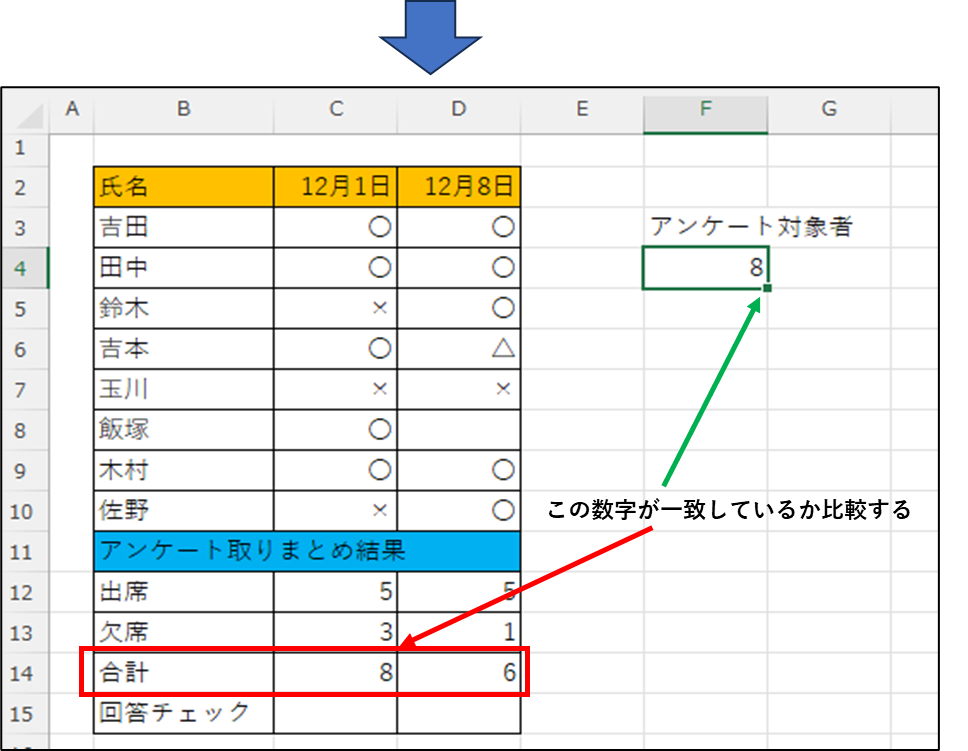Select the 合計 value 6 for 12月8日
This screenshot has width=968, height=751.
coord(459,673)
